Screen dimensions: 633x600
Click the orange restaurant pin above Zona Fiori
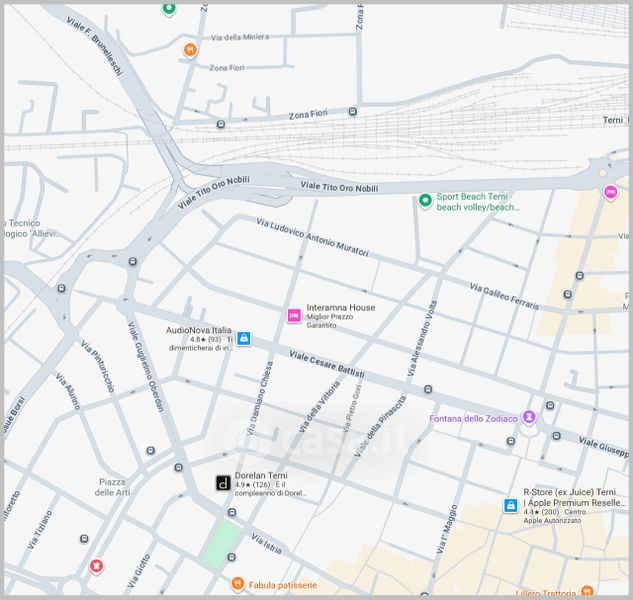point(190,50)
